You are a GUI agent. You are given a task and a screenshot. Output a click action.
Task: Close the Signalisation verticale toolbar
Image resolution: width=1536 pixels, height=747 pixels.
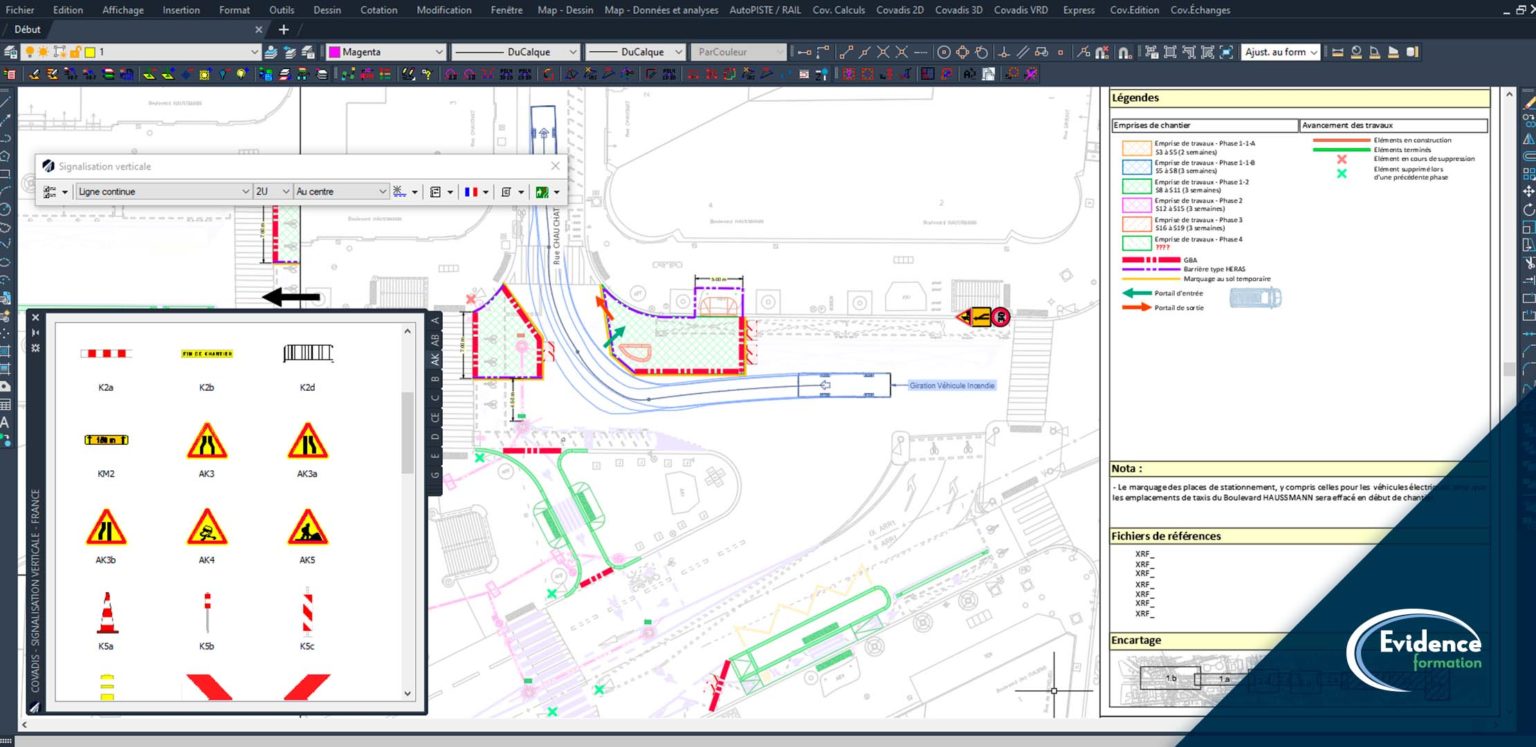[555, 166]
